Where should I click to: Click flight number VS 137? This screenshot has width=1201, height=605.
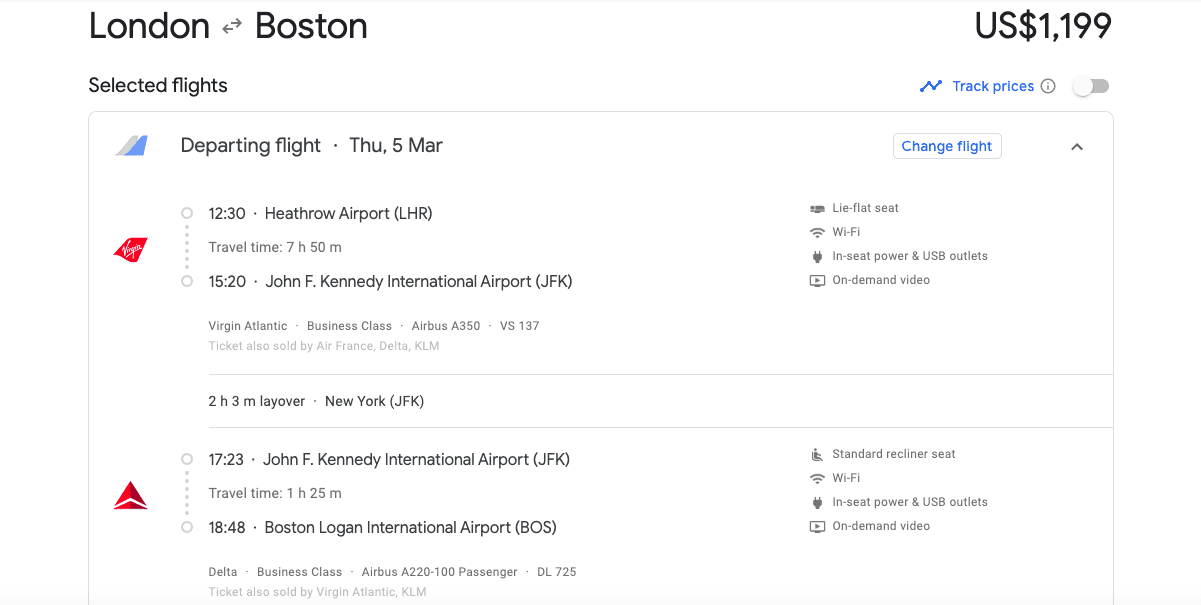(518, 326)
